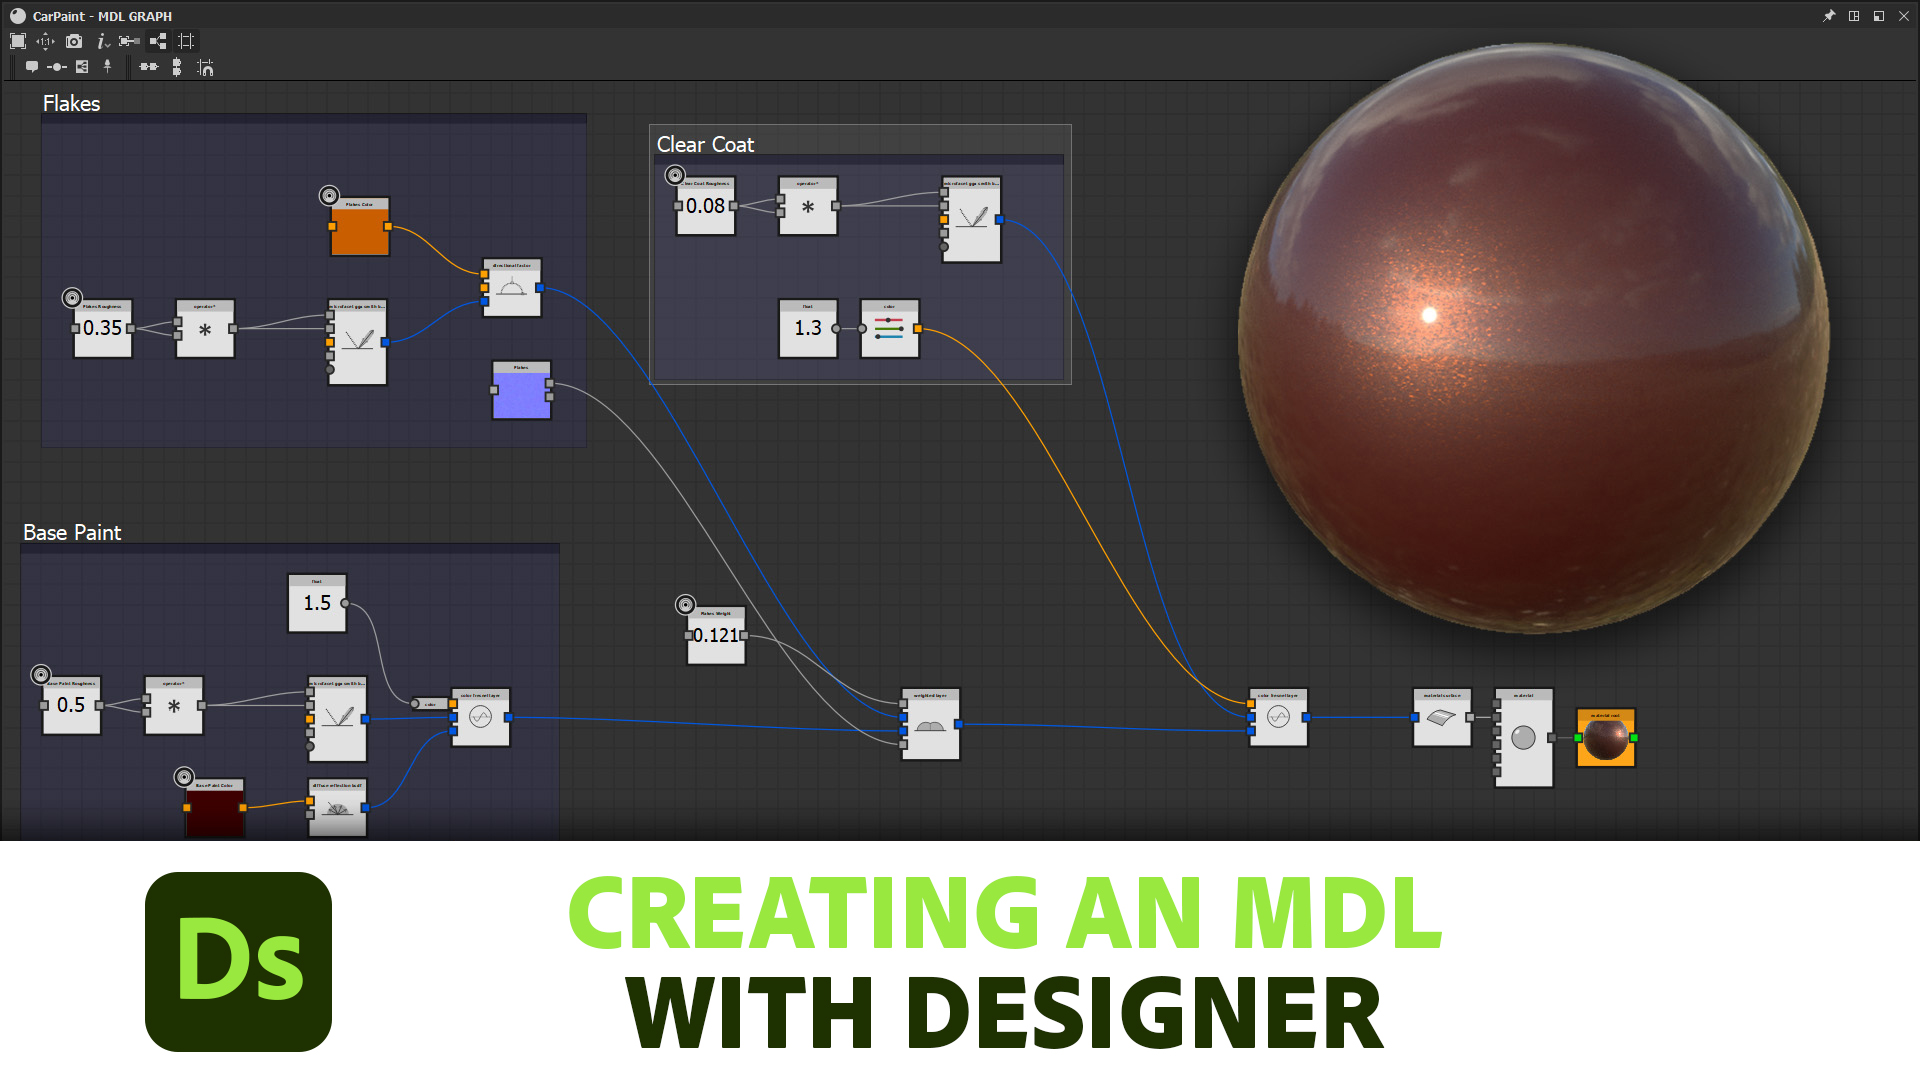
Task: Select the 1:1 zoom level icon
Action: [x=45, y=42]
